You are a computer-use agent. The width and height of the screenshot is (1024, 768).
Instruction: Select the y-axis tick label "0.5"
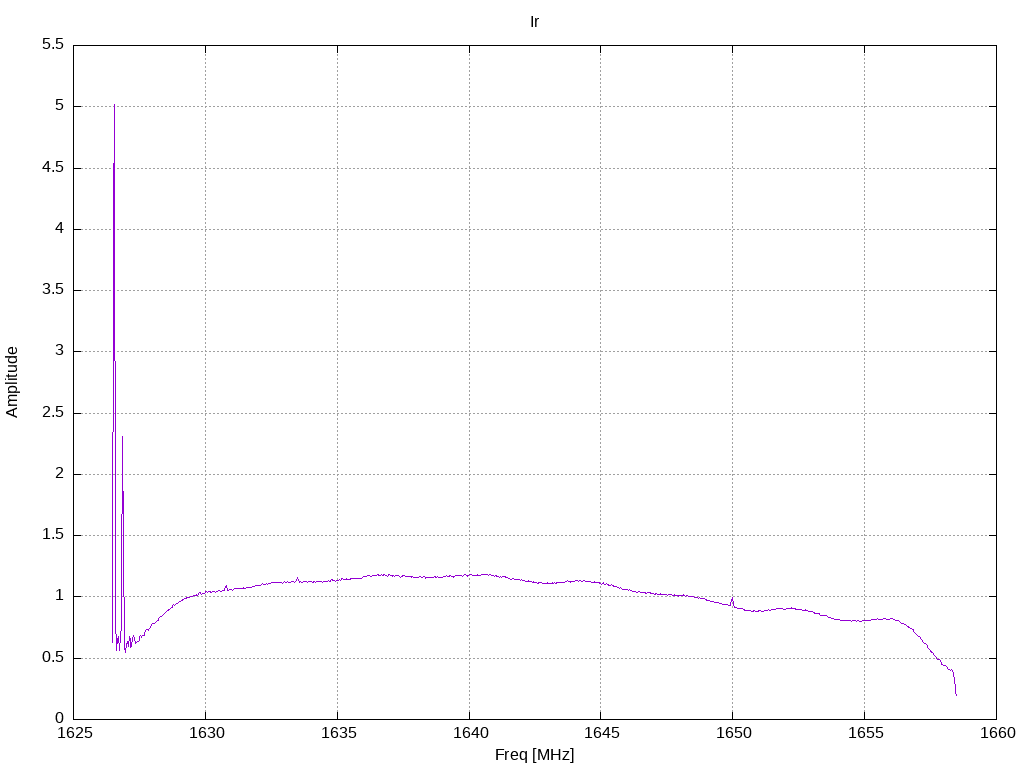point(53,657)
